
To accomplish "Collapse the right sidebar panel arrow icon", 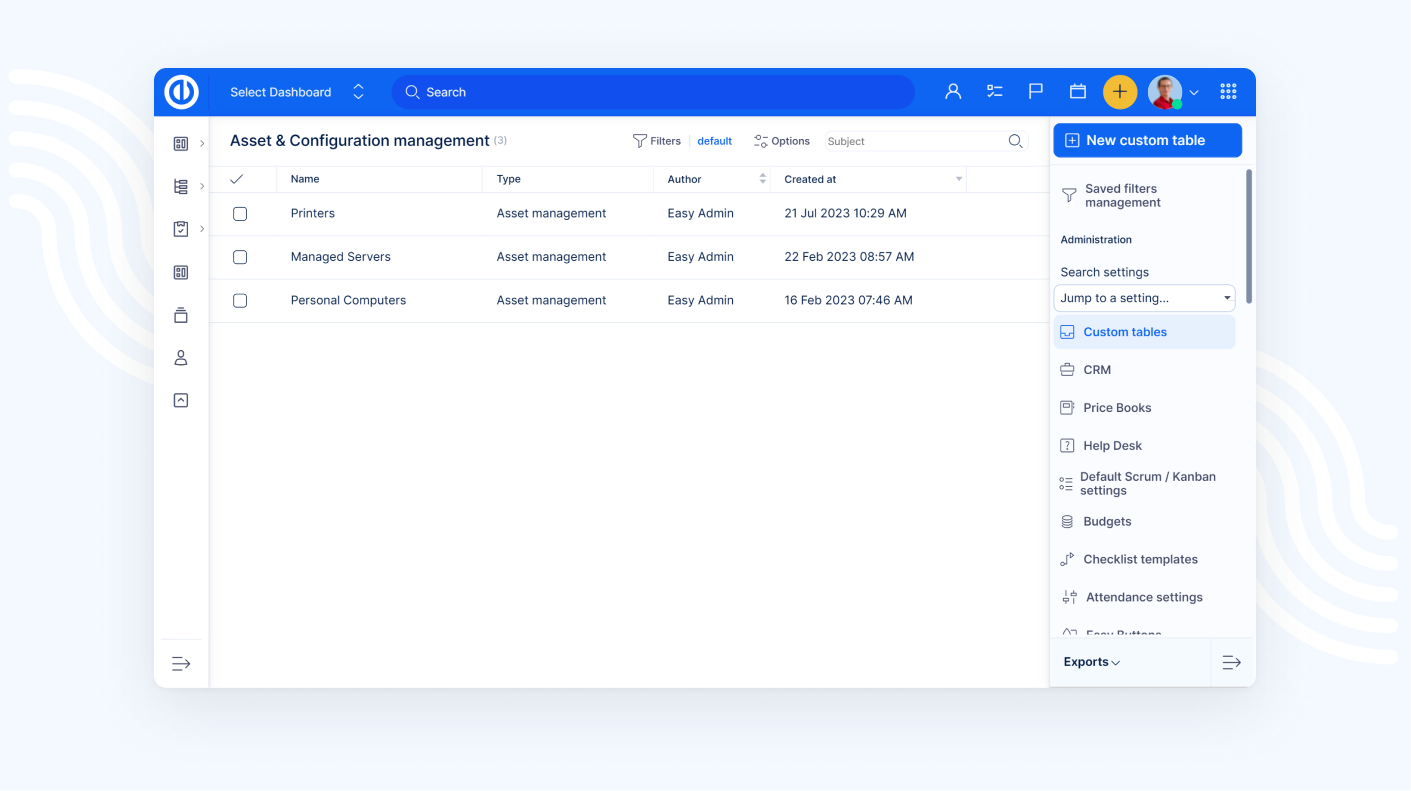I will click(x=1231, y=663).
